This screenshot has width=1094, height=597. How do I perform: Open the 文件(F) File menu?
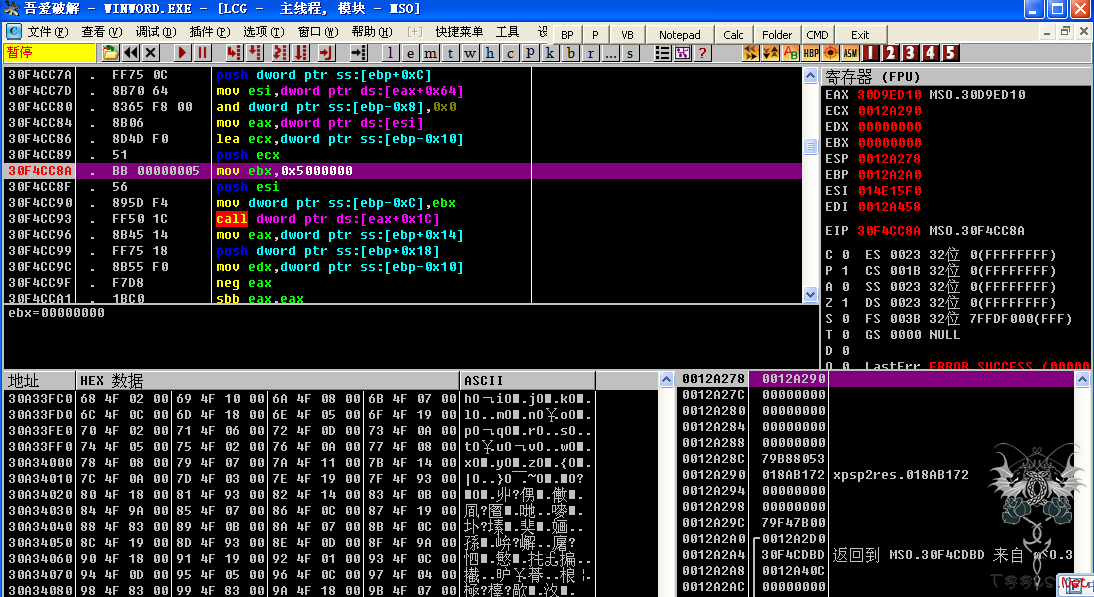(x=47, y=32)
